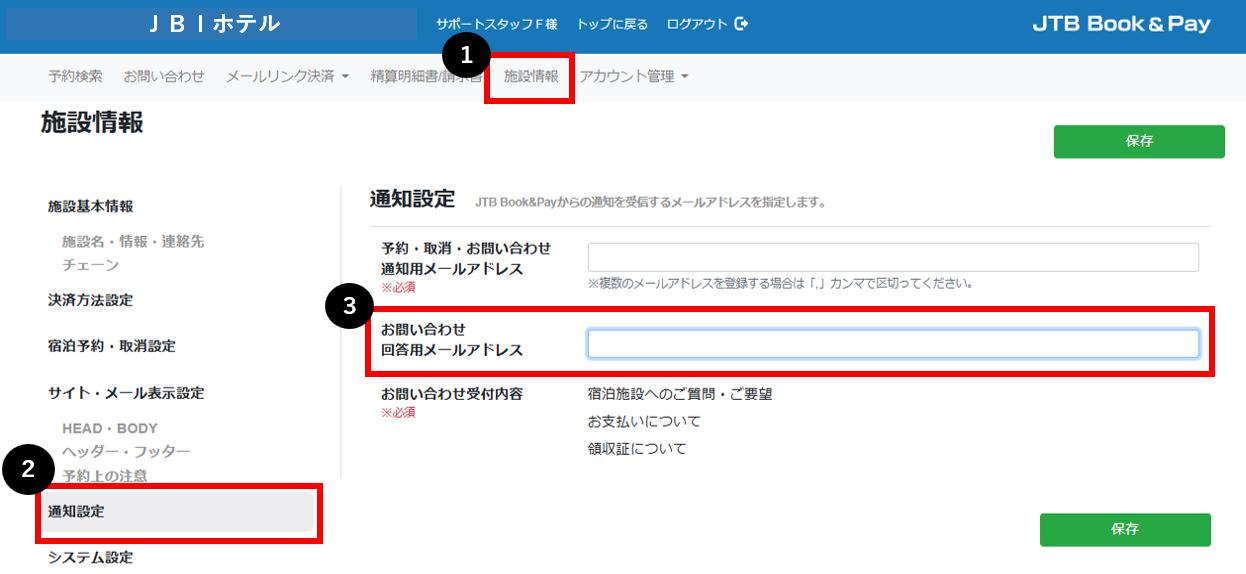1246x574 pixels.
Task: Click the logout icon beside ログアウト
Action: tap(741, 24)
